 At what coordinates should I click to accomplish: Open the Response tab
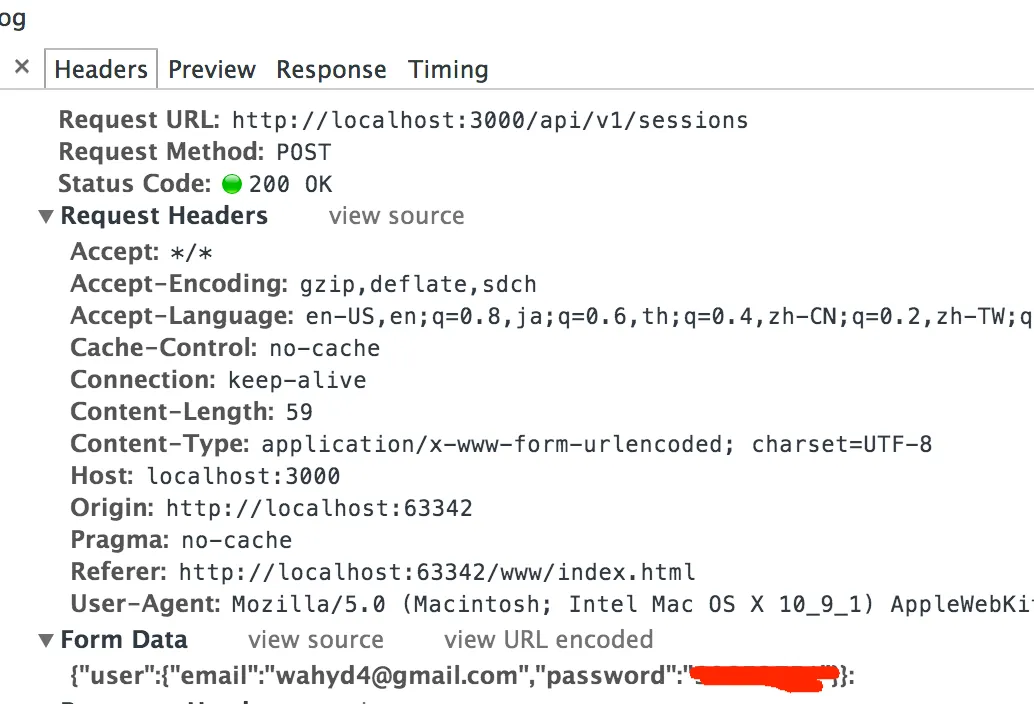coord(331,69)
